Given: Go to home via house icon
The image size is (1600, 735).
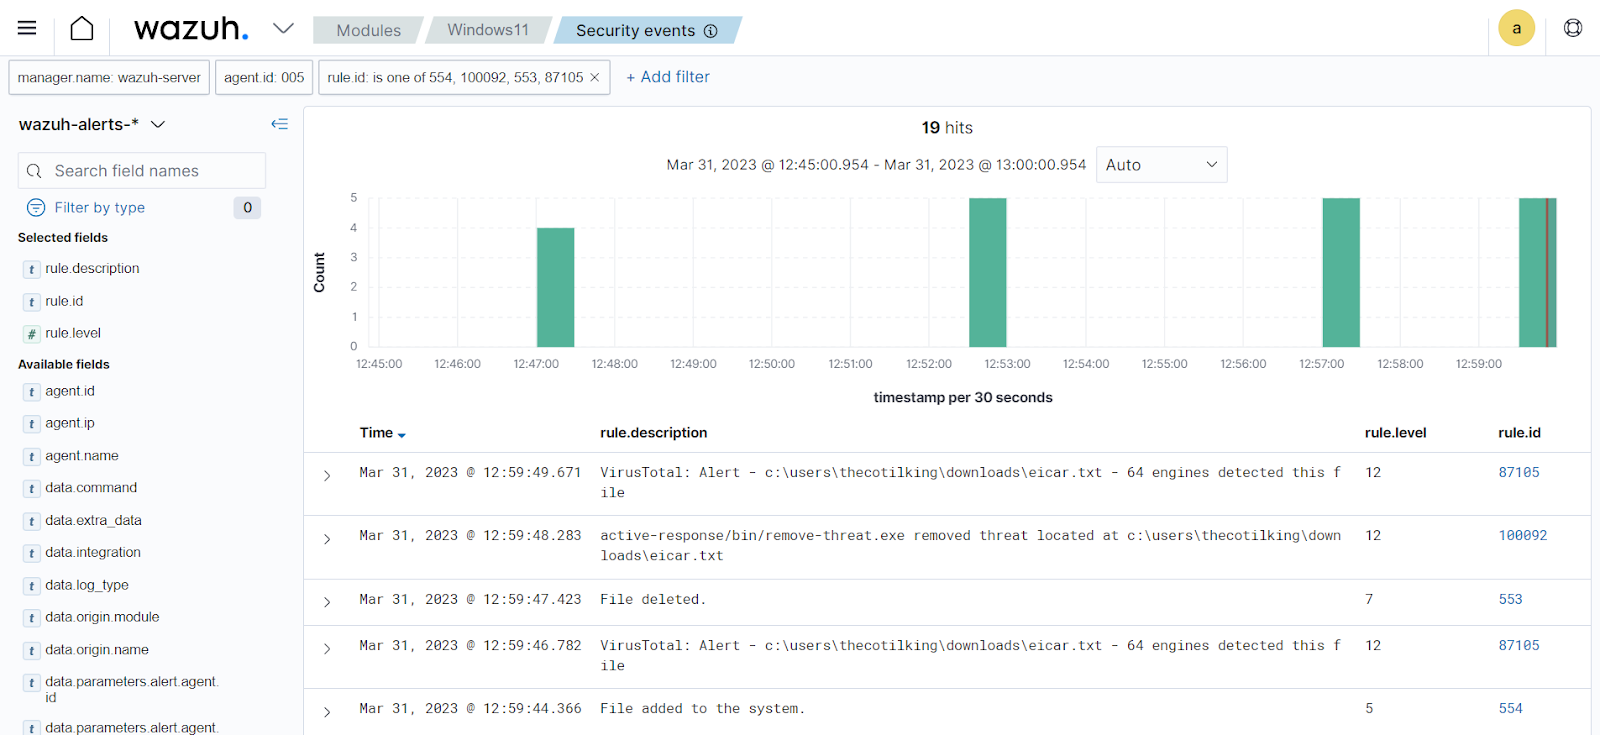Looking at the screenshot, I should pyautogui.click(x=82, y=29).
